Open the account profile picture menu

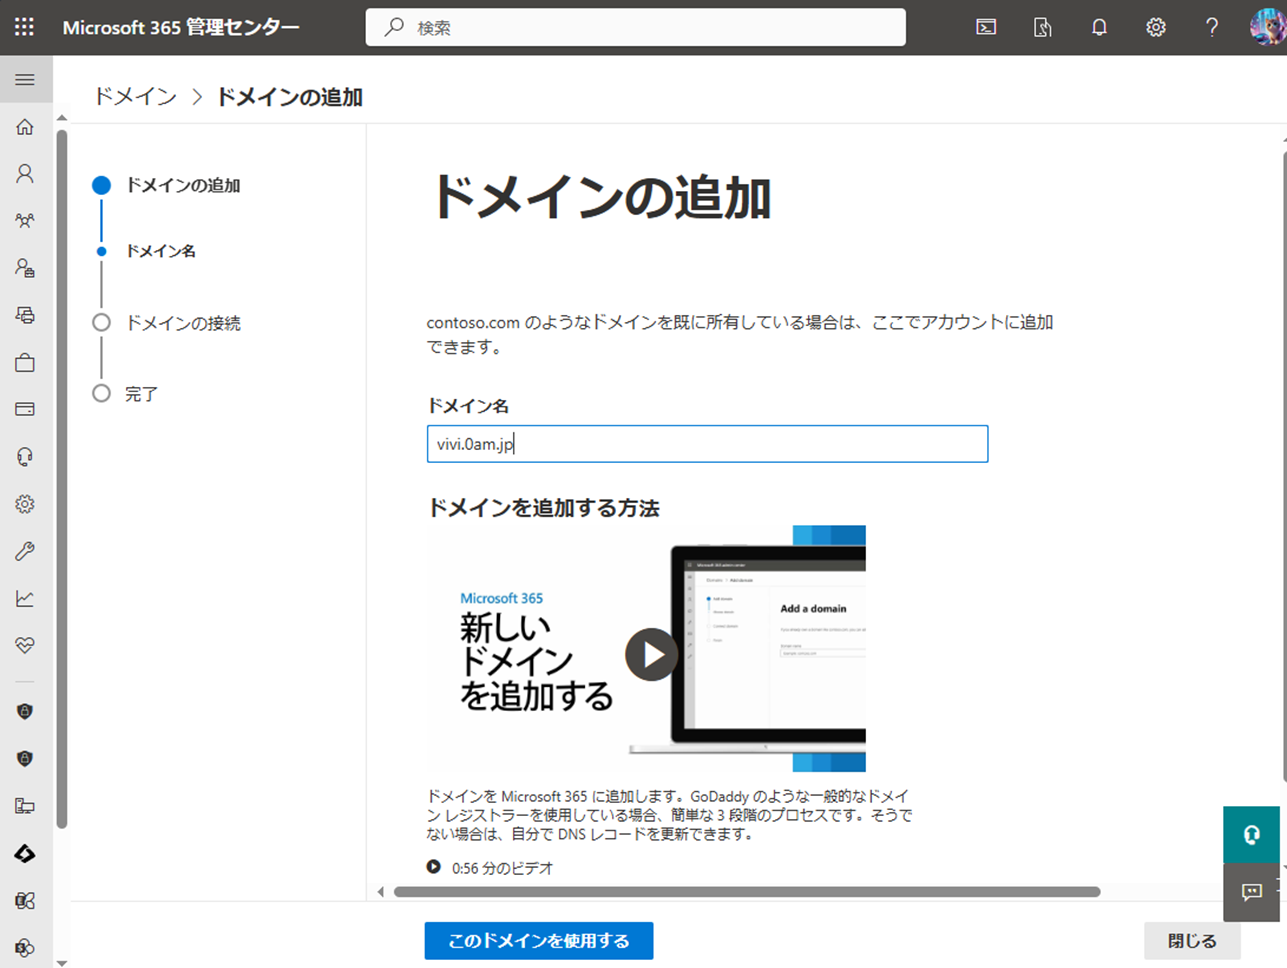1268,27
